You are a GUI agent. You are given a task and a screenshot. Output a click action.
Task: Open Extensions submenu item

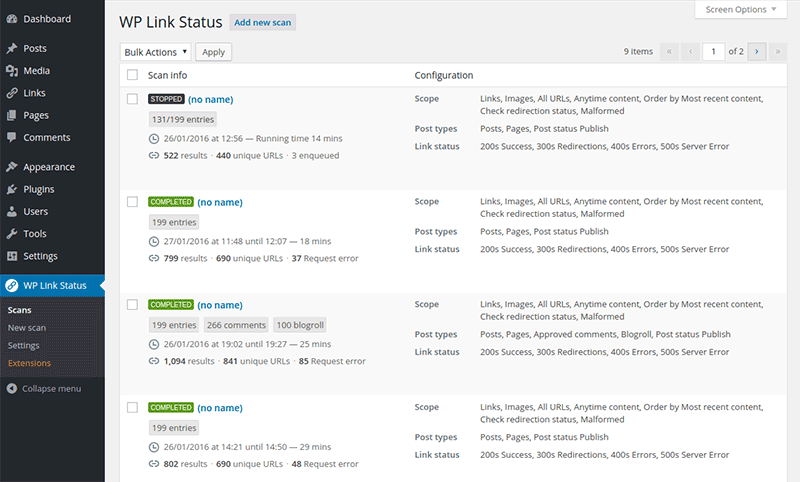coord(29,363)
